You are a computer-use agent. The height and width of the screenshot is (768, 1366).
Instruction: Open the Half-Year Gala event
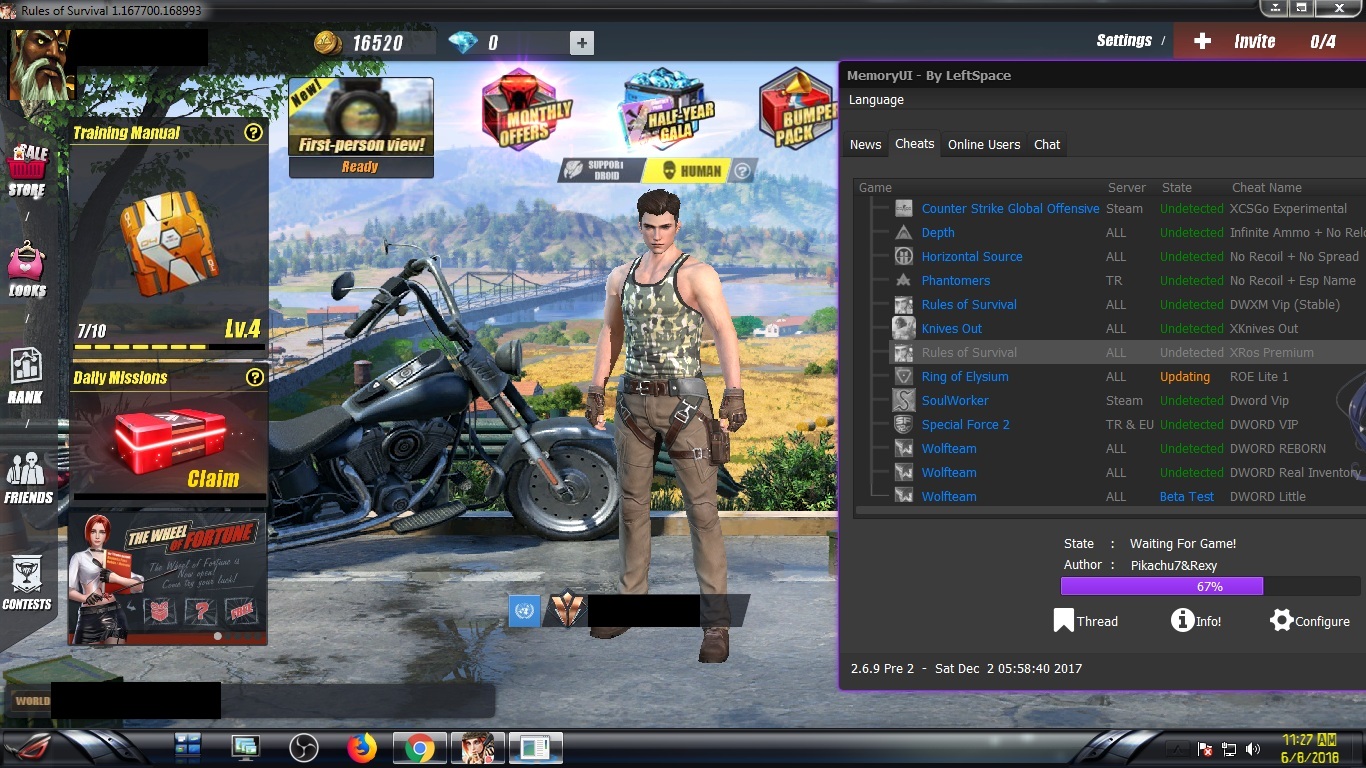click(x=666, y=110)
